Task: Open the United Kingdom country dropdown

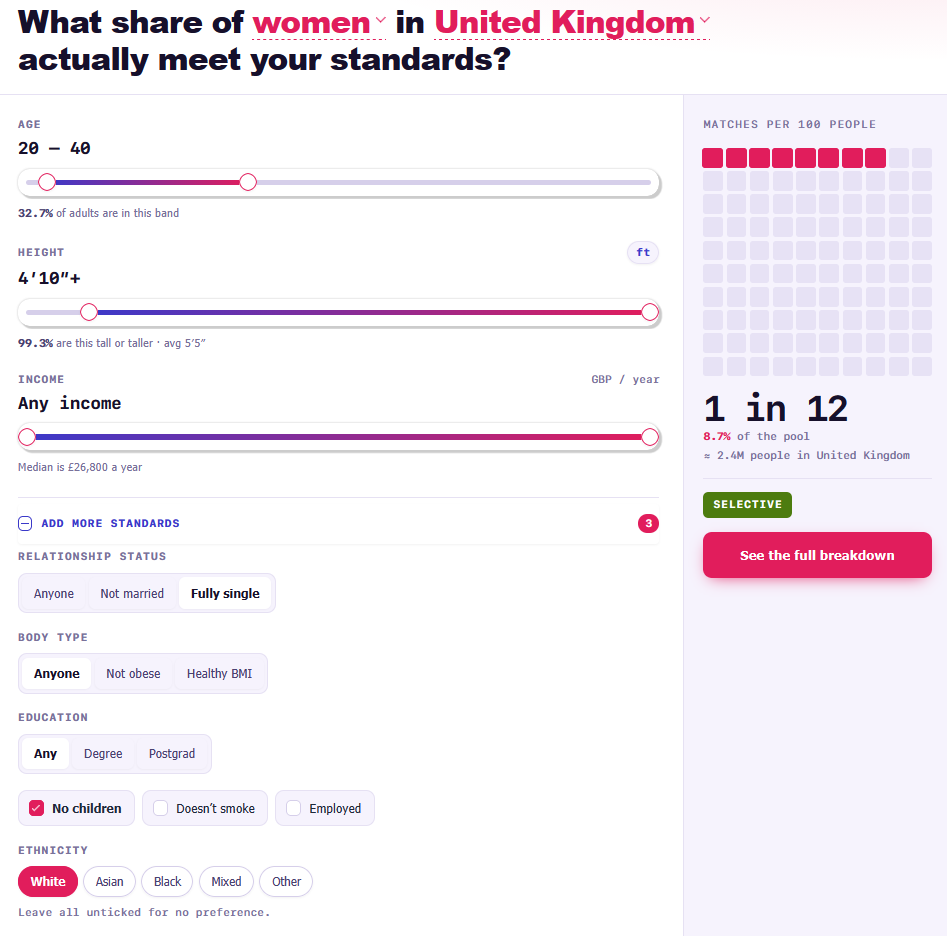Action: [572, 23]
